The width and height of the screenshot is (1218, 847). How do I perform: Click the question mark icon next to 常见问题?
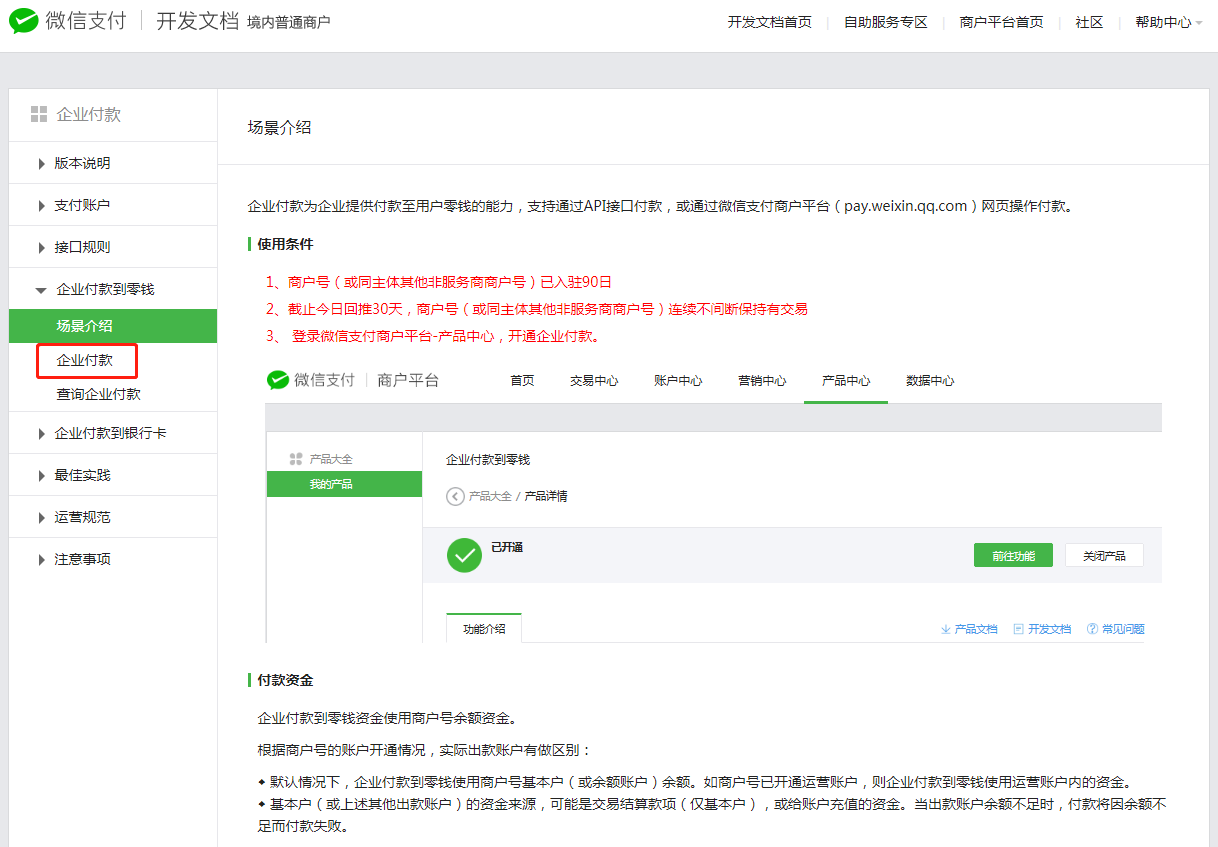click(1092, 629)
